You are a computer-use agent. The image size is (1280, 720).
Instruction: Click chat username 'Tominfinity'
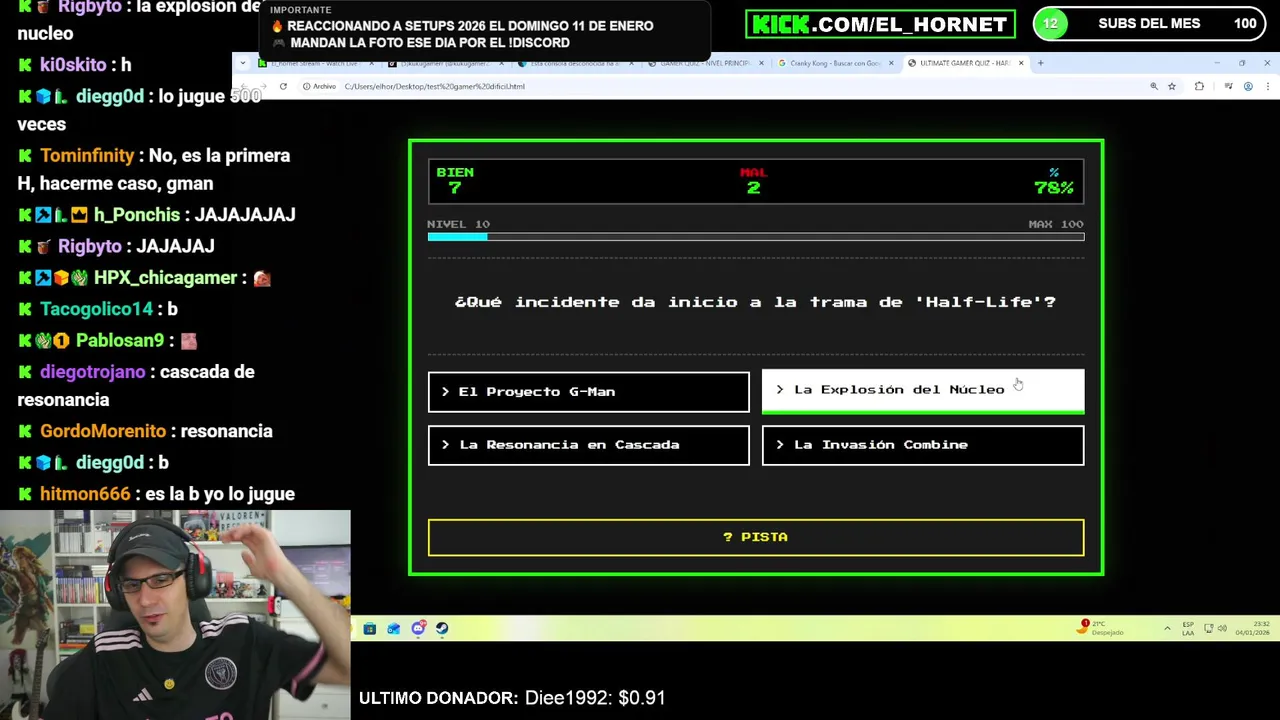pos(87,156)
